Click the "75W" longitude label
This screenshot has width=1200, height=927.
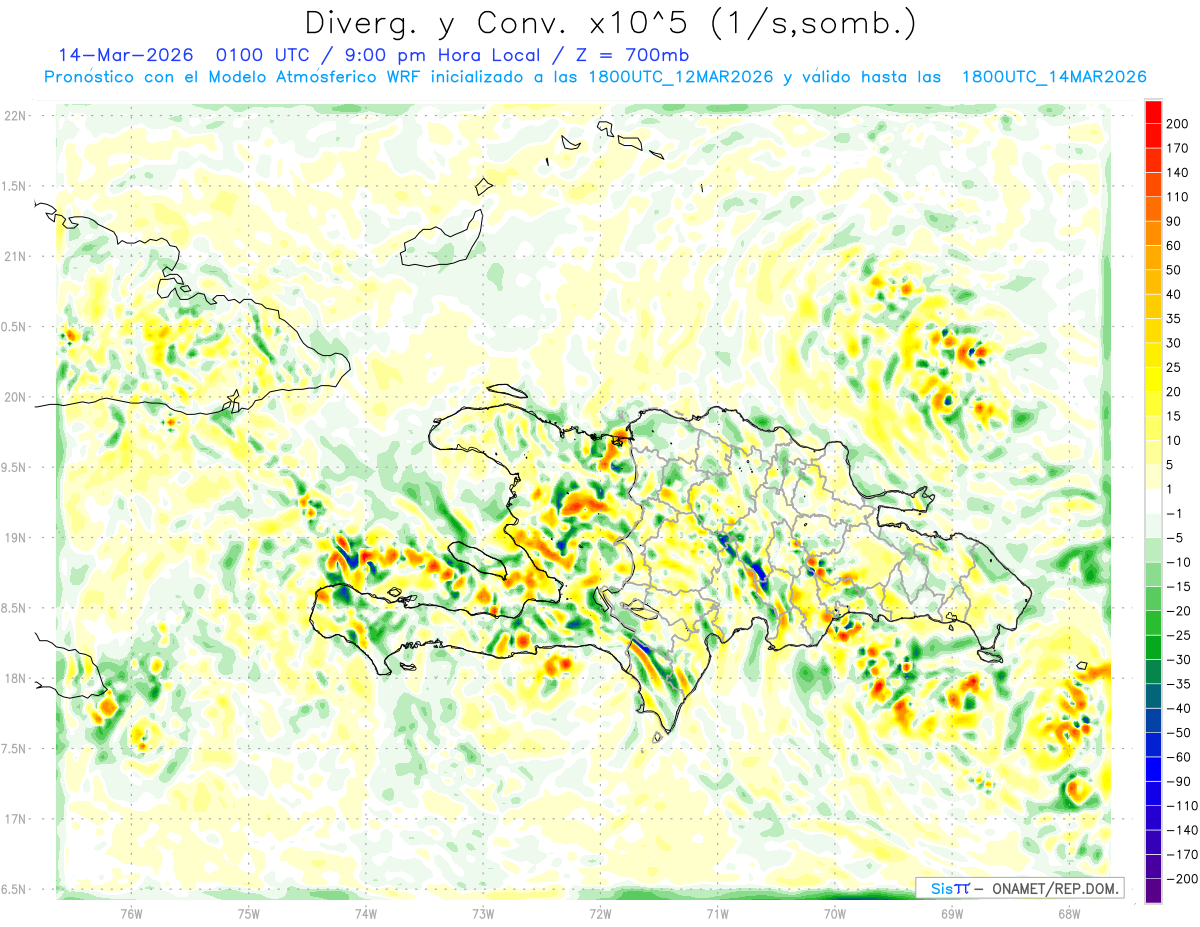pyautogui.click(x=249, y=913)
